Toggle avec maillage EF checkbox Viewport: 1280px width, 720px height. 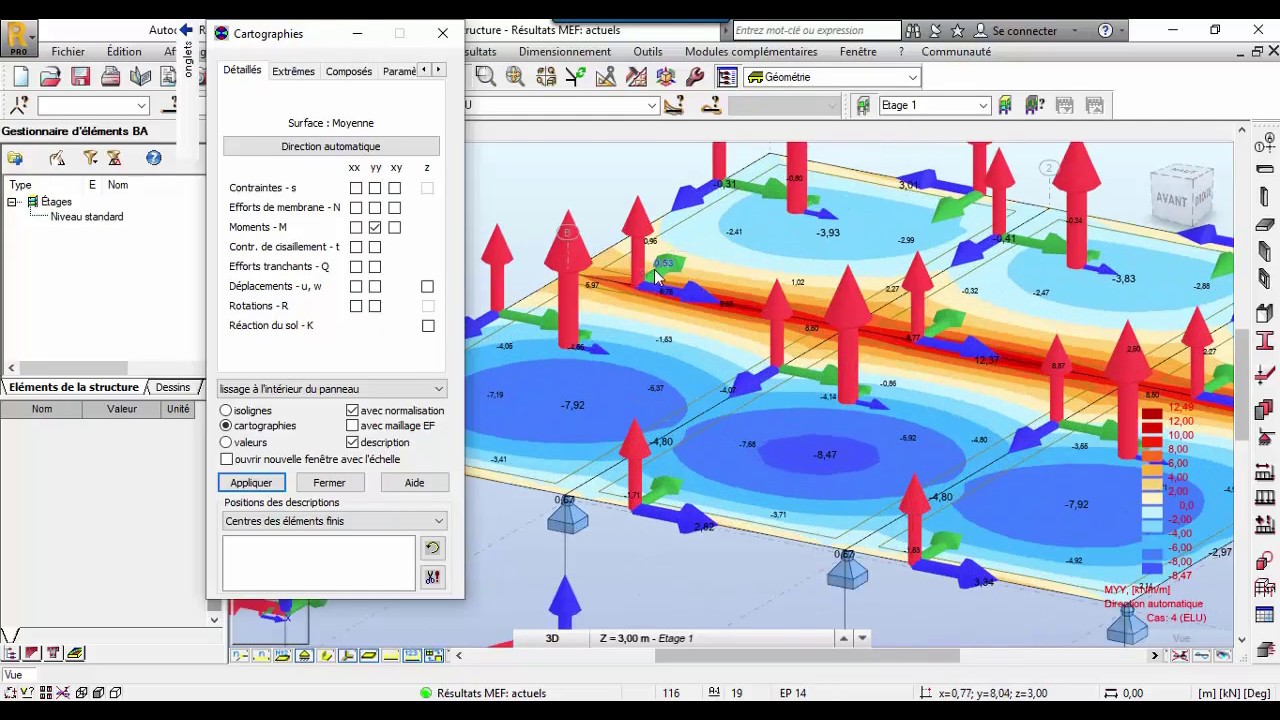click(x=352, y=426)
